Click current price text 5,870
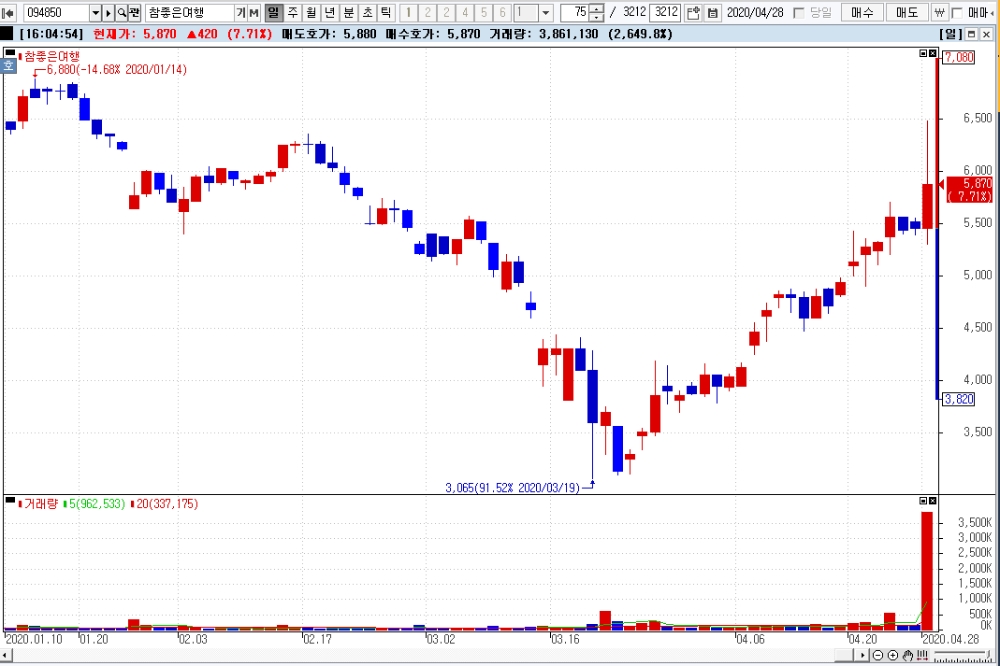 (159, 34)
